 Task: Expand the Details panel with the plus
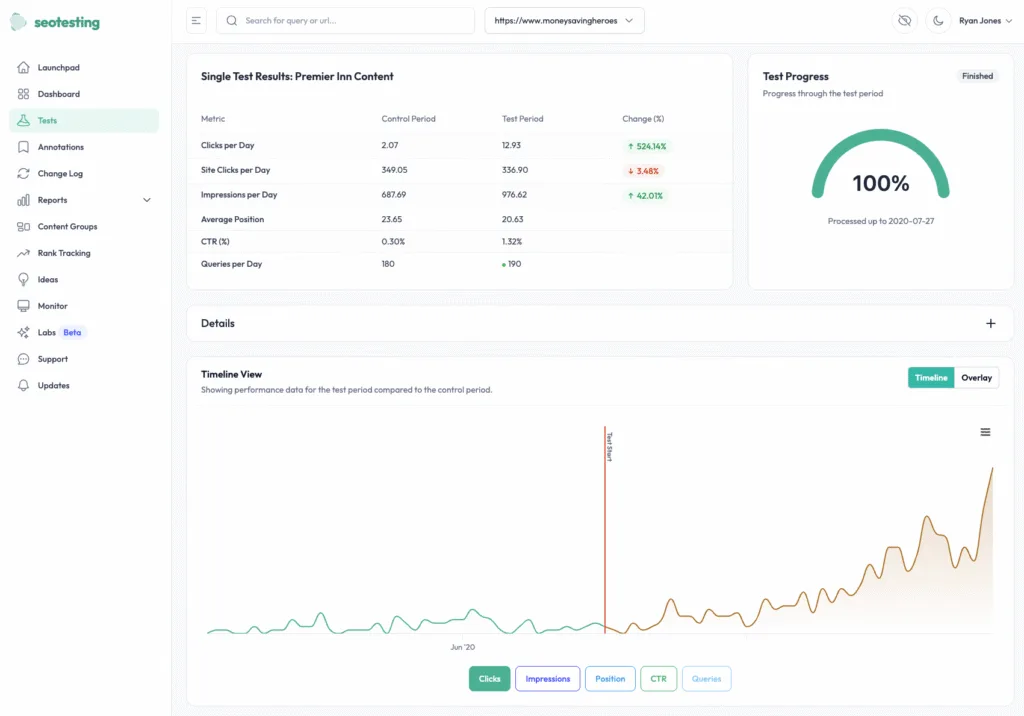point(991,323)
